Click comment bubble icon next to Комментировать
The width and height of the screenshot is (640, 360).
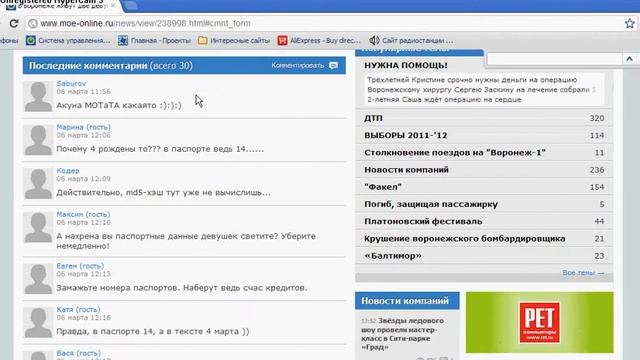pyautogui.click(x=333, y=65)
